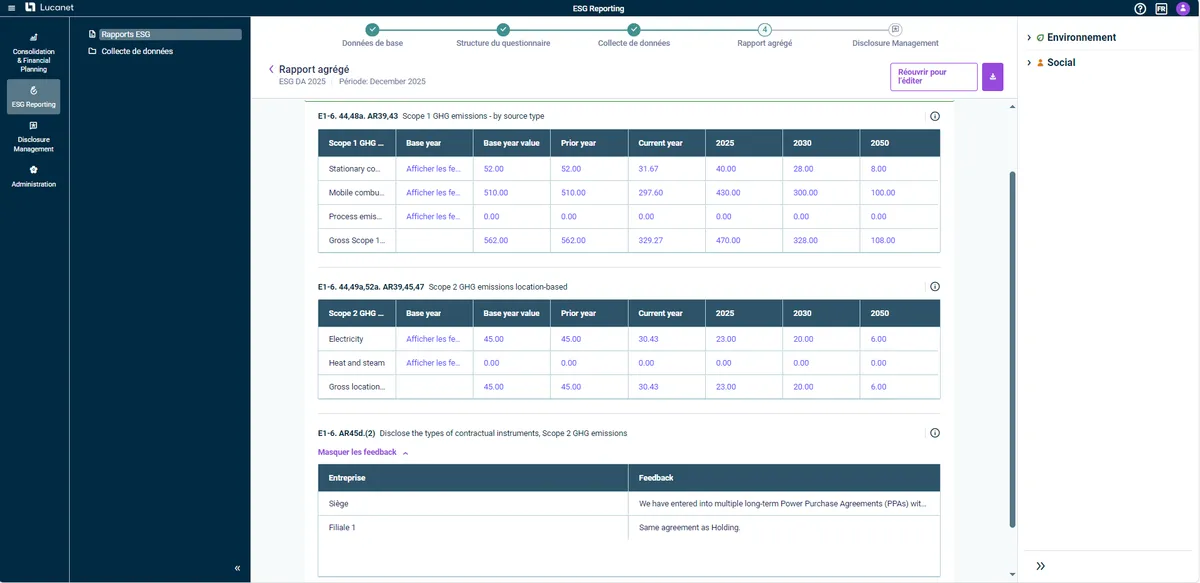Click the Lucanet logo
The height and width of the screenshot is (583, 1200).
tap(49, 8)
